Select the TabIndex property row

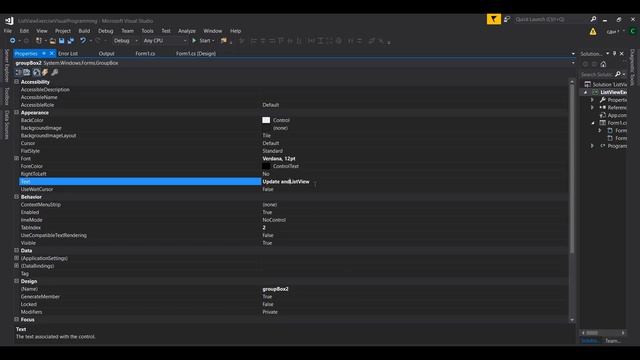tap(292, 228)
